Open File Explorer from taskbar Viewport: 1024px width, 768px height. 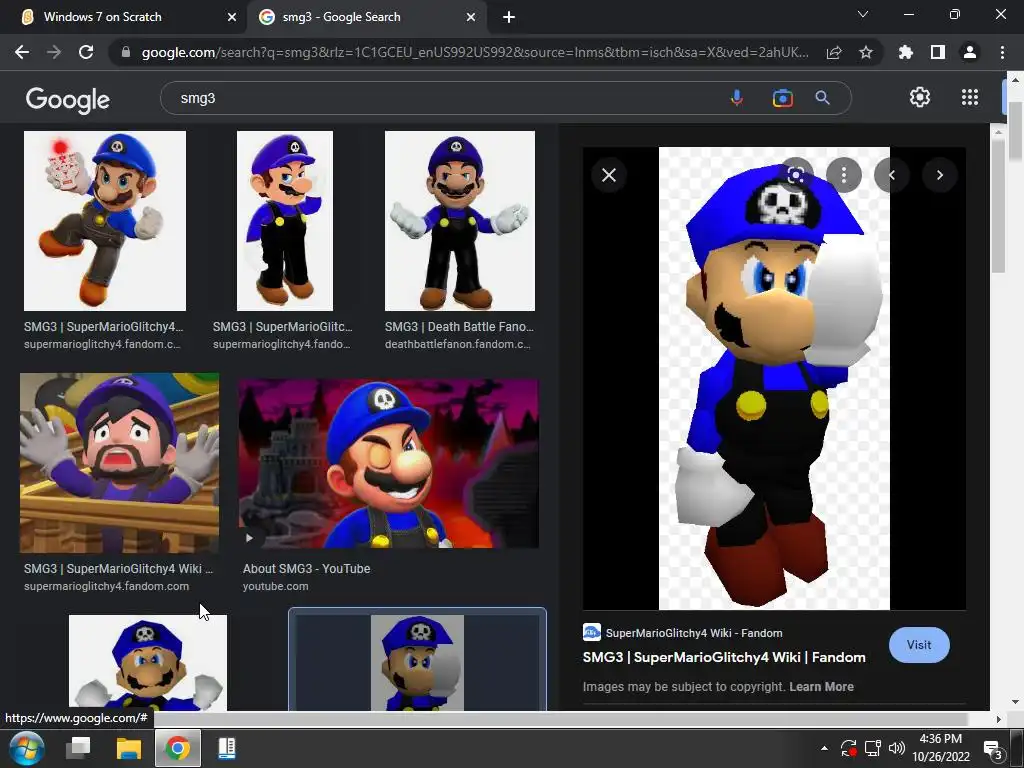click(x=129, y=748)
